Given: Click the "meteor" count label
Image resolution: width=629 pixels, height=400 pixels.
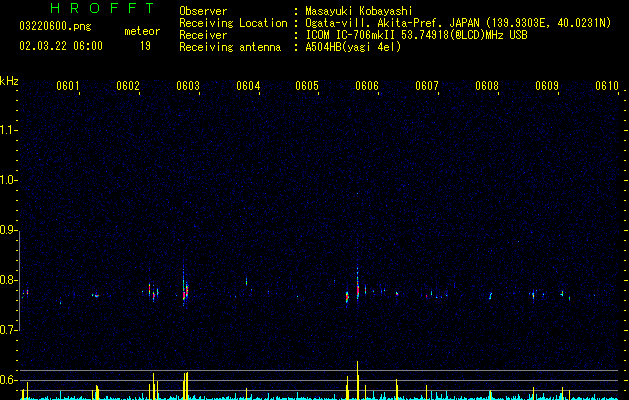Looking at the screenshot, I should [x=142, y=31].
